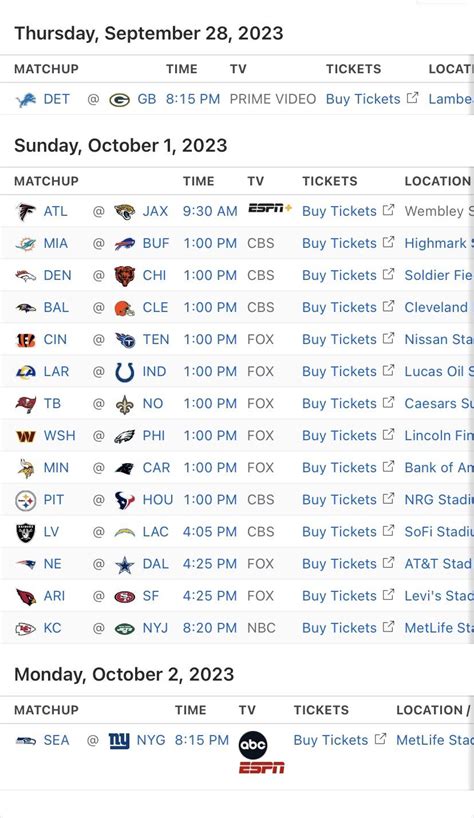This screenshot has width=474, height=818.
Task: Open the MIA team link
Action: tap(56, 244)
